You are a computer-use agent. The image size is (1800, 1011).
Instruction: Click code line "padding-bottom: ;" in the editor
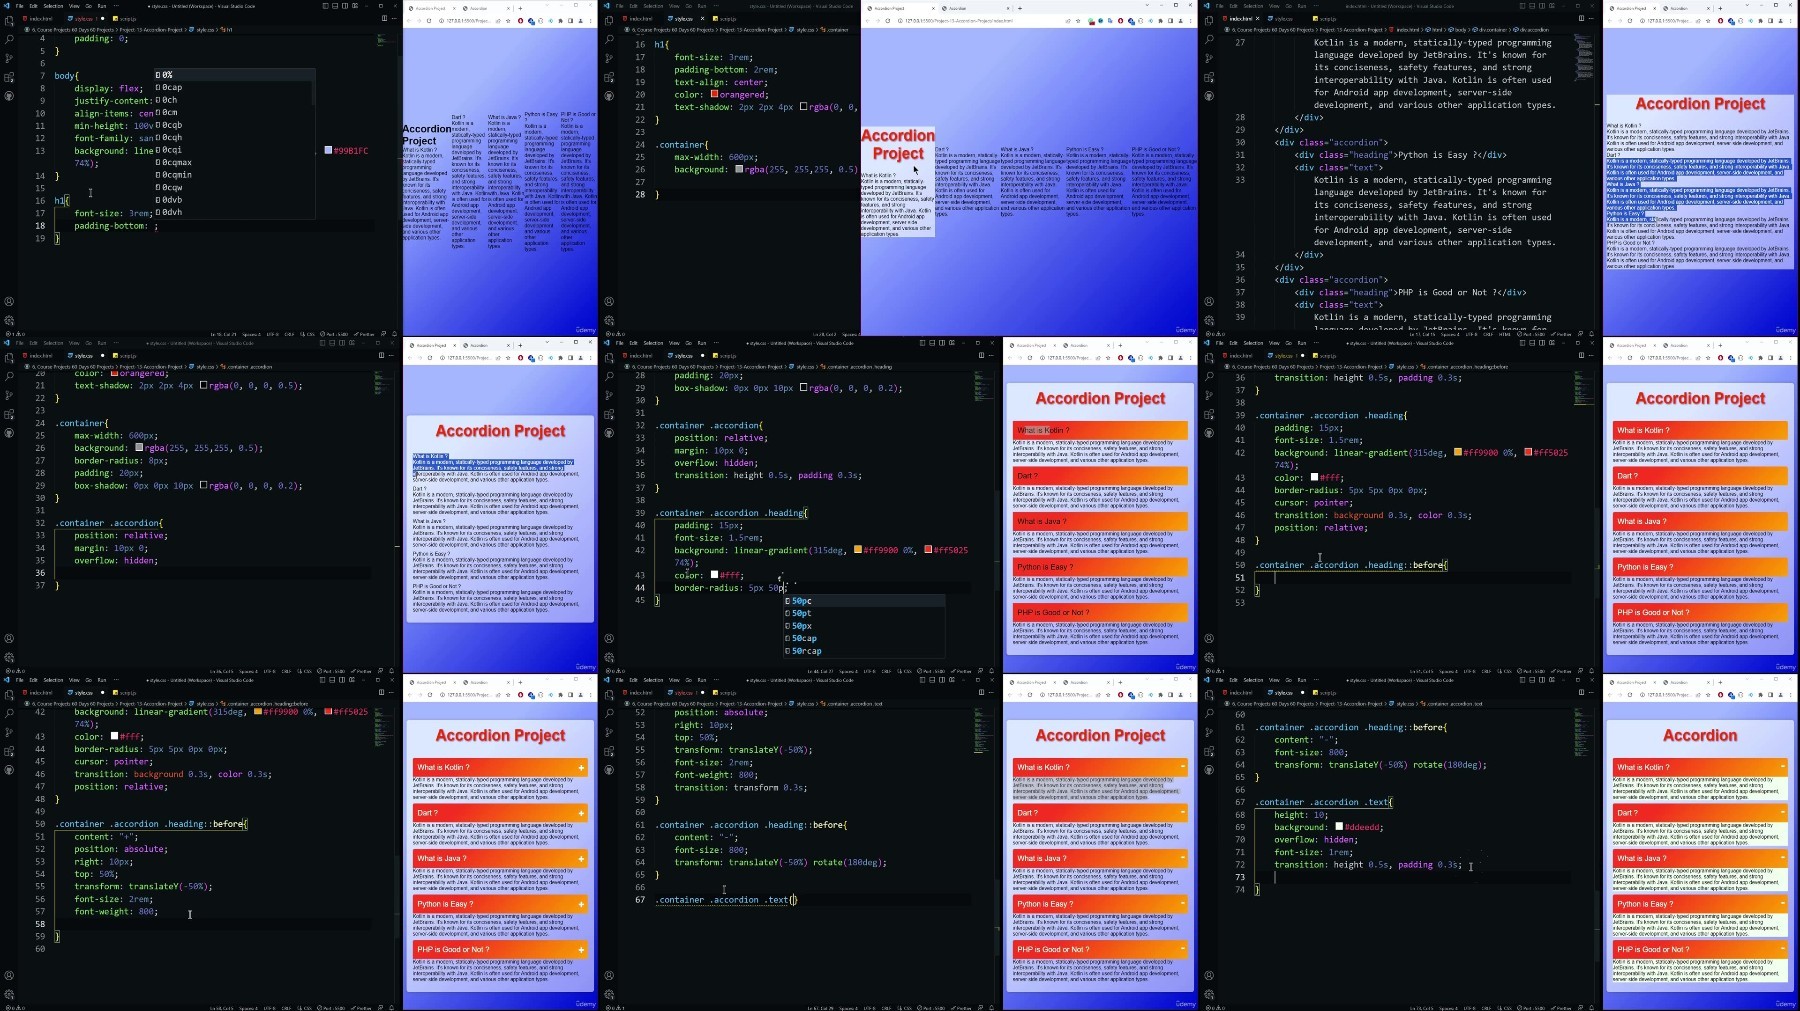pos(116,226)
